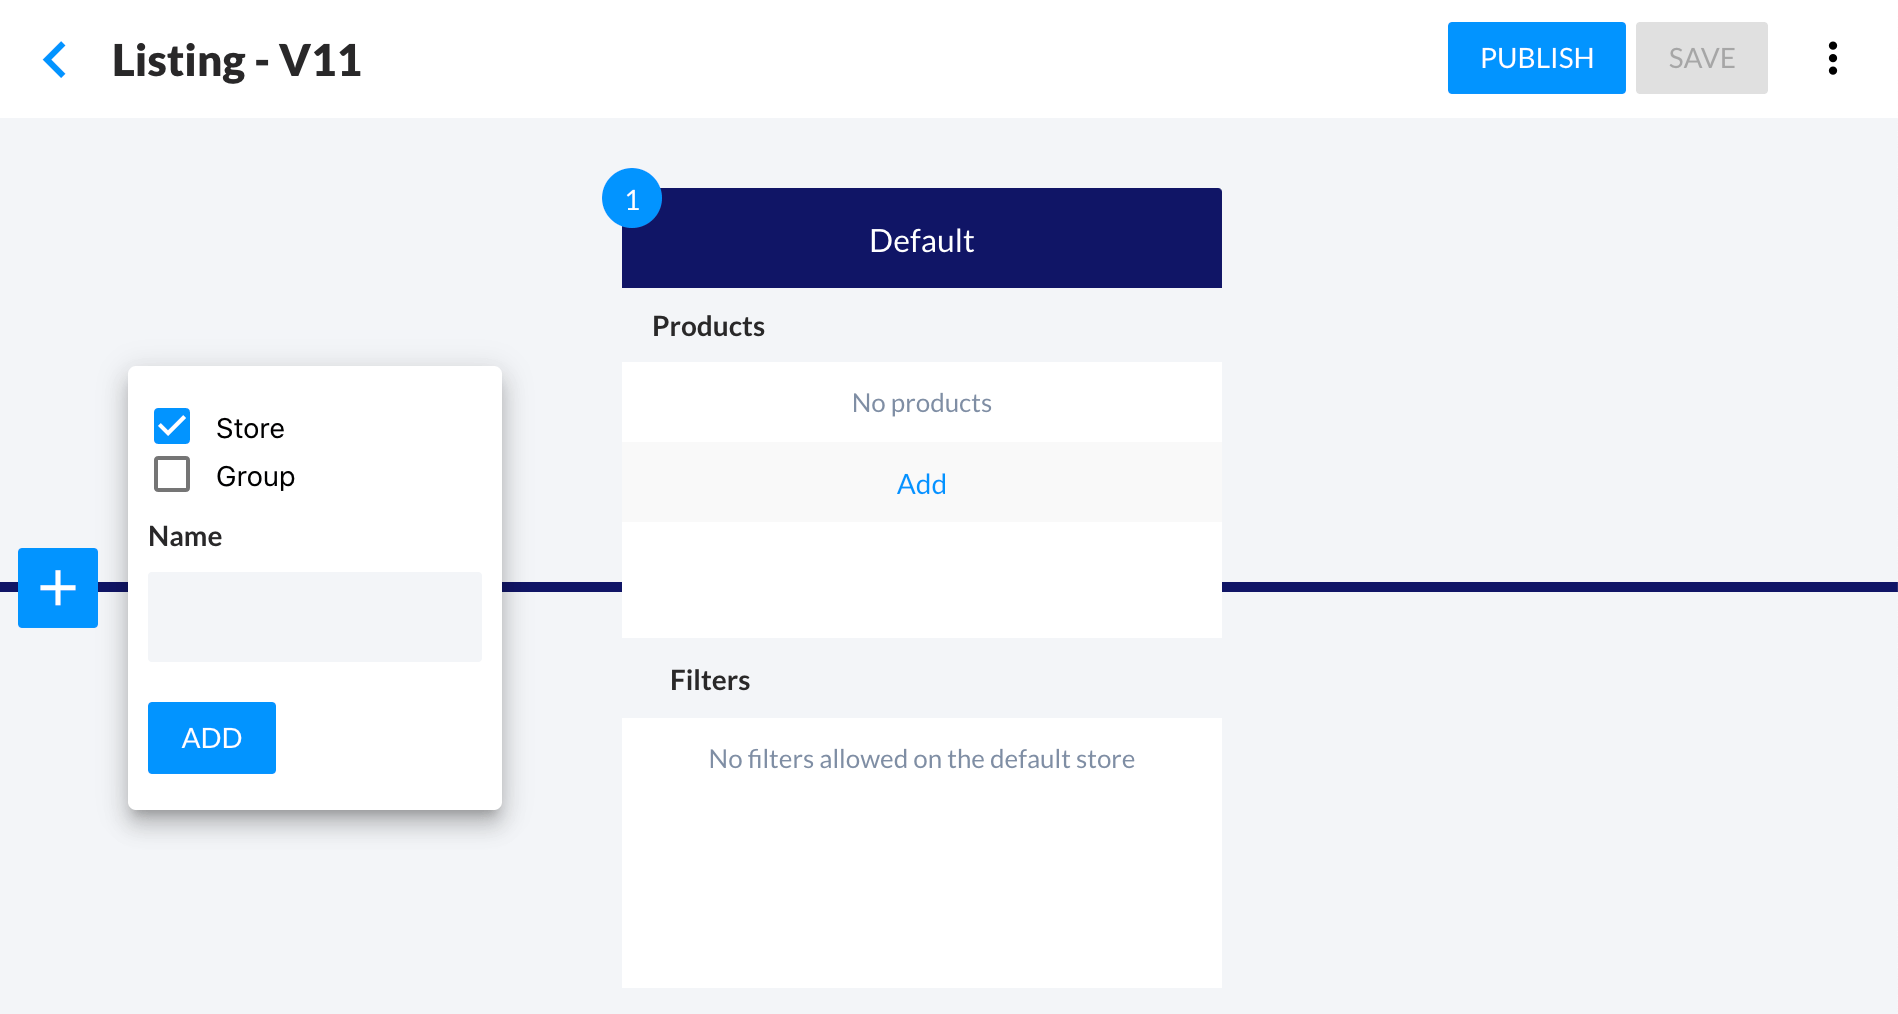Click the Add link under Products

click(921, 484)
